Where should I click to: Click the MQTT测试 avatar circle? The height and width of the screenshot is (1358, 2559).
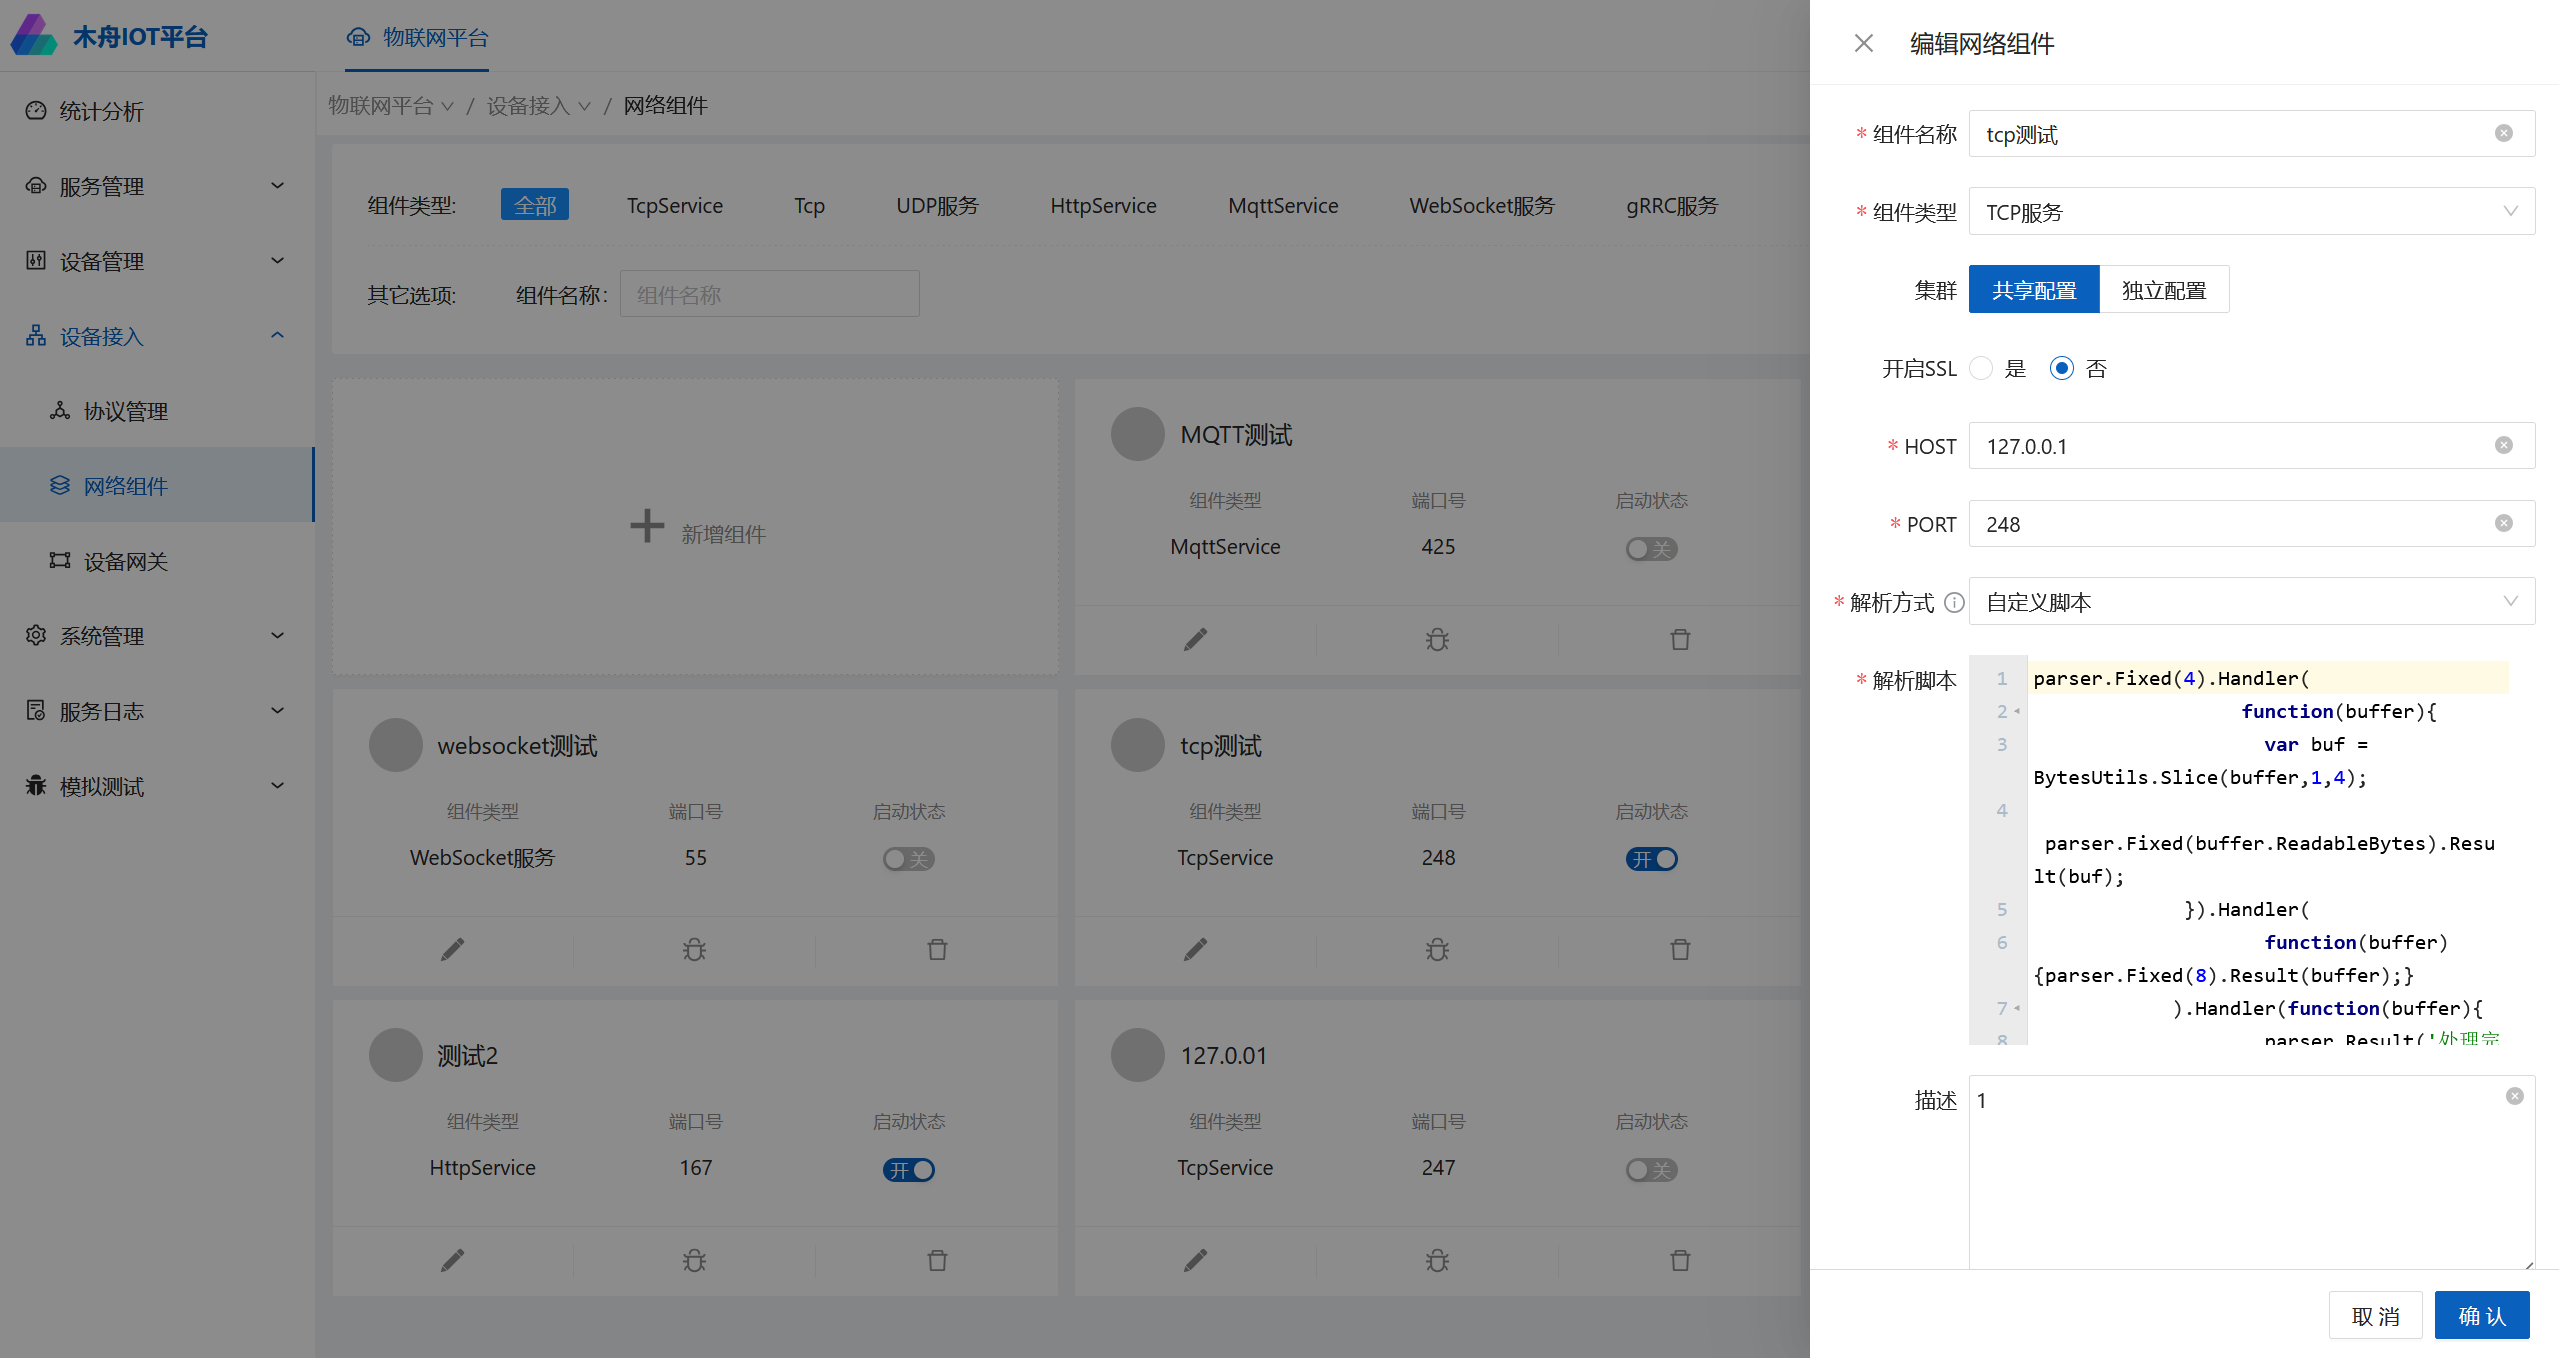(x=1137, y=434)
